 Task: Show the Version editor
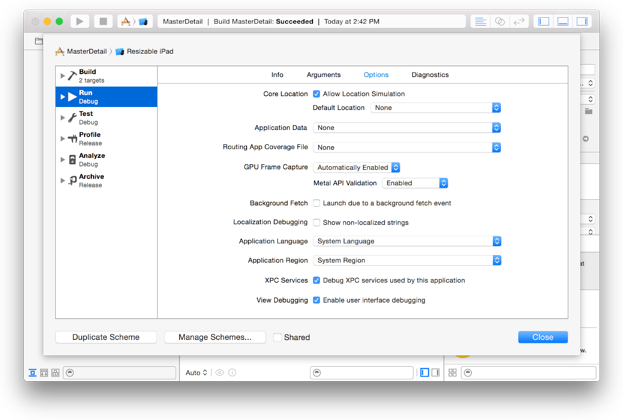click(519, 21)
